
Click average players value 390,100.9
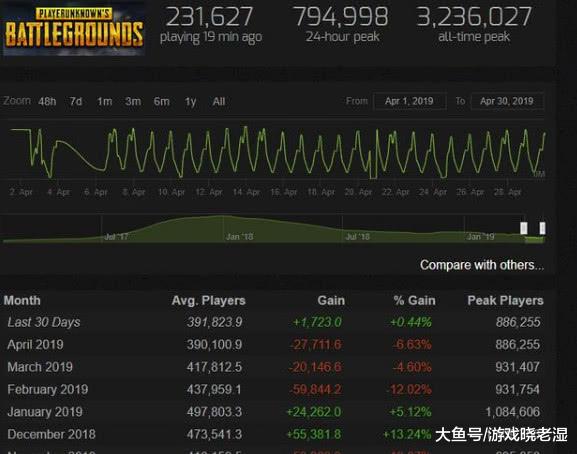[215, 345]
